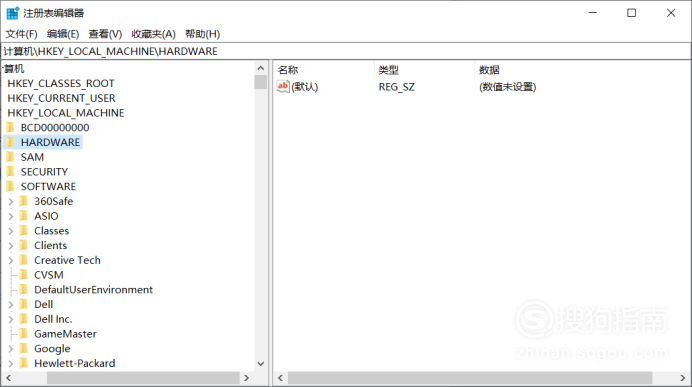Click values pane scroll right arrow
692x387 pixels.
pyautogui.click(x=683, y=378)
